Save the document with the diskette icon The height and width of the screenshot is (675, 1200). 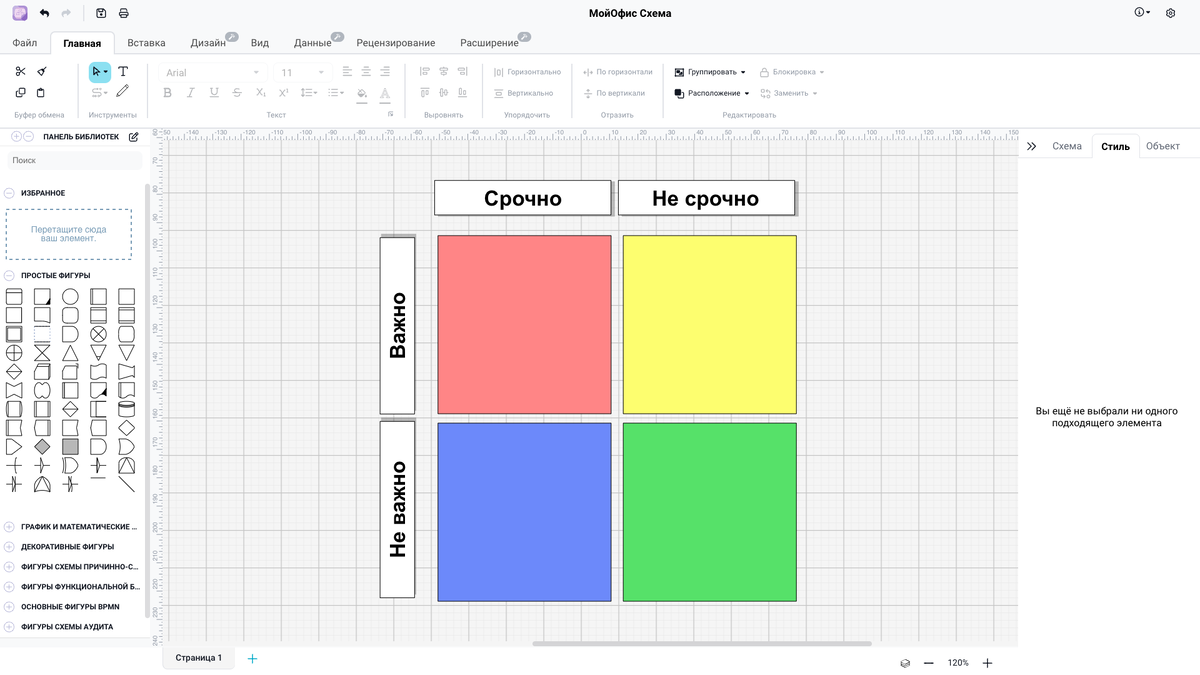click(101, 13)
